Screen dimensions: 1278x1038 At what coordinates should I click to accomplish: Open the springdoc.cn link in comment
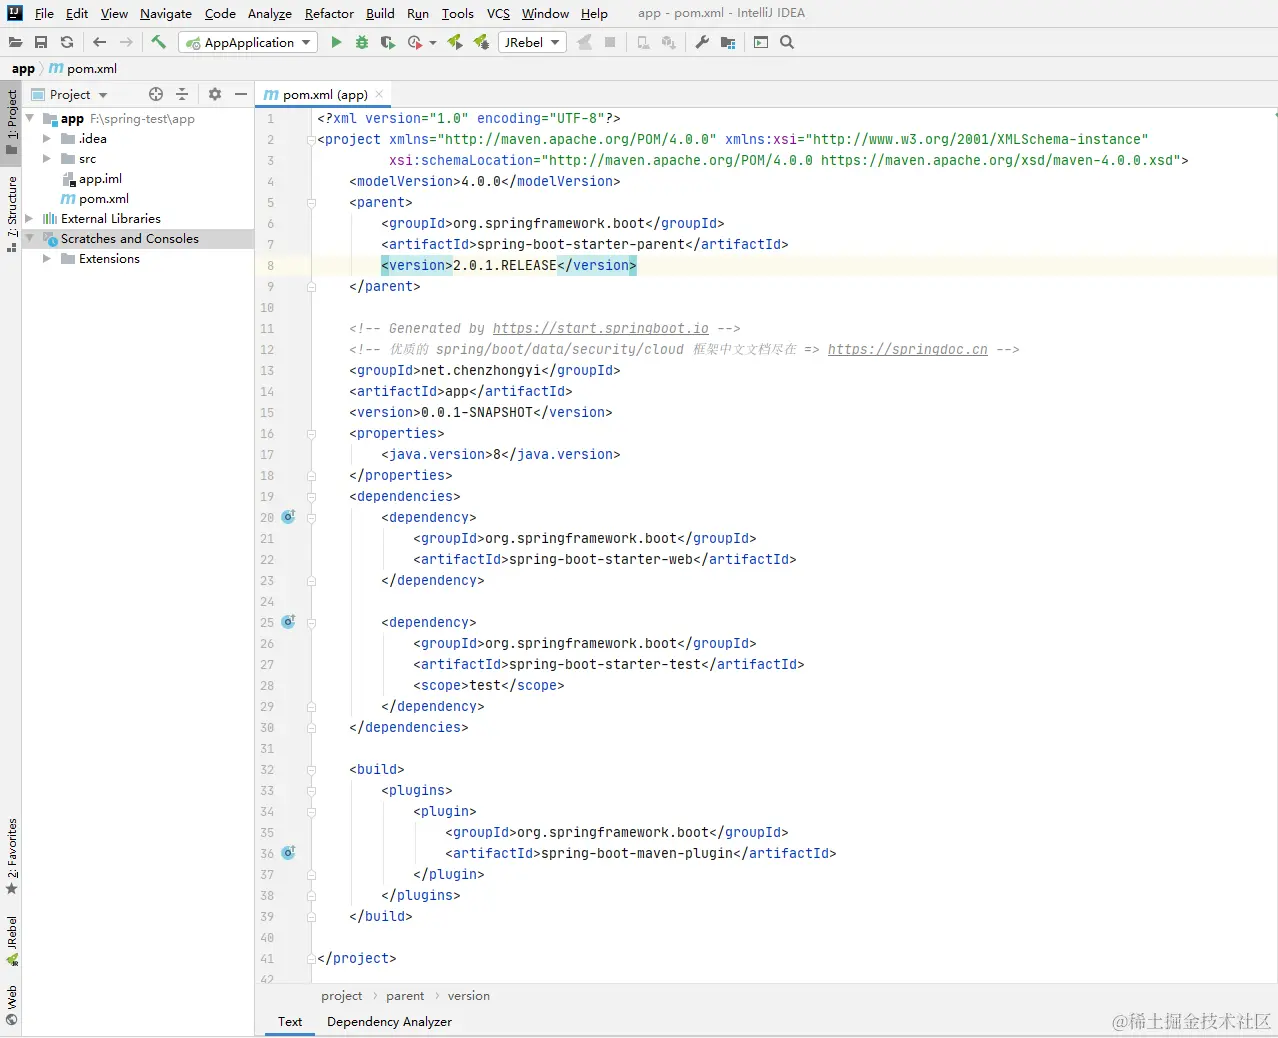coord(907,349)
